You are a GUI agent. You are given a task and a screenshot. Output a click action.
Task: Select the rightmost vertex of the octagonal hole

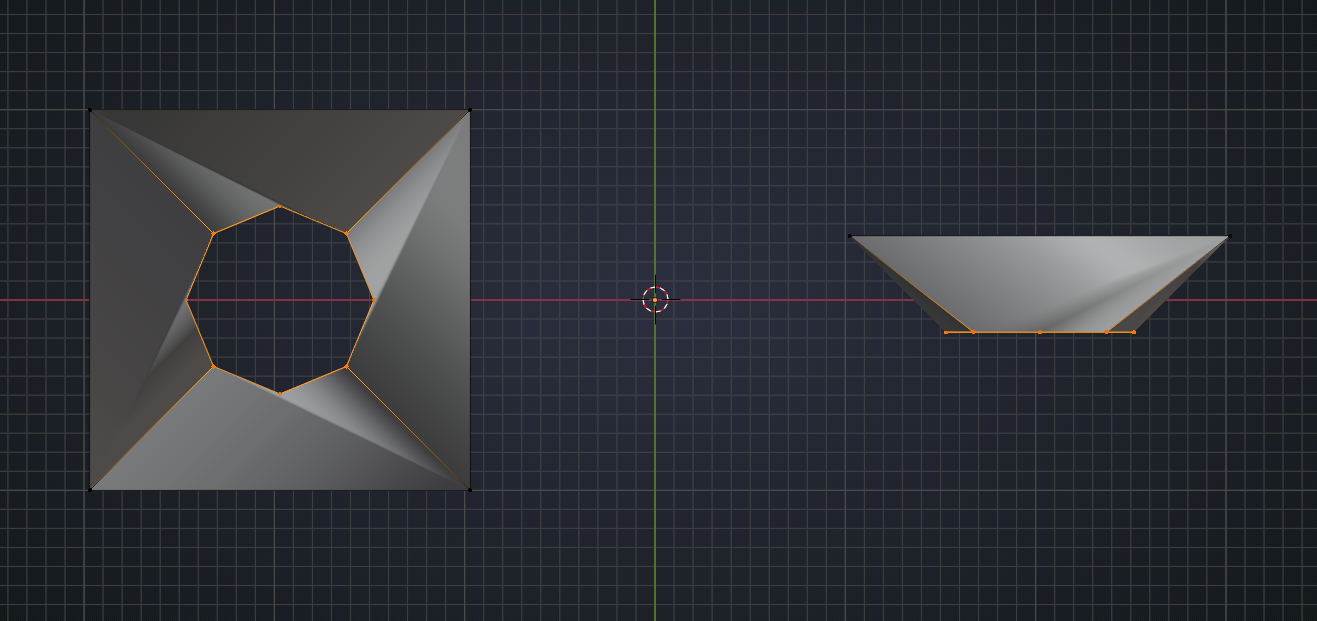pos(373,299)
